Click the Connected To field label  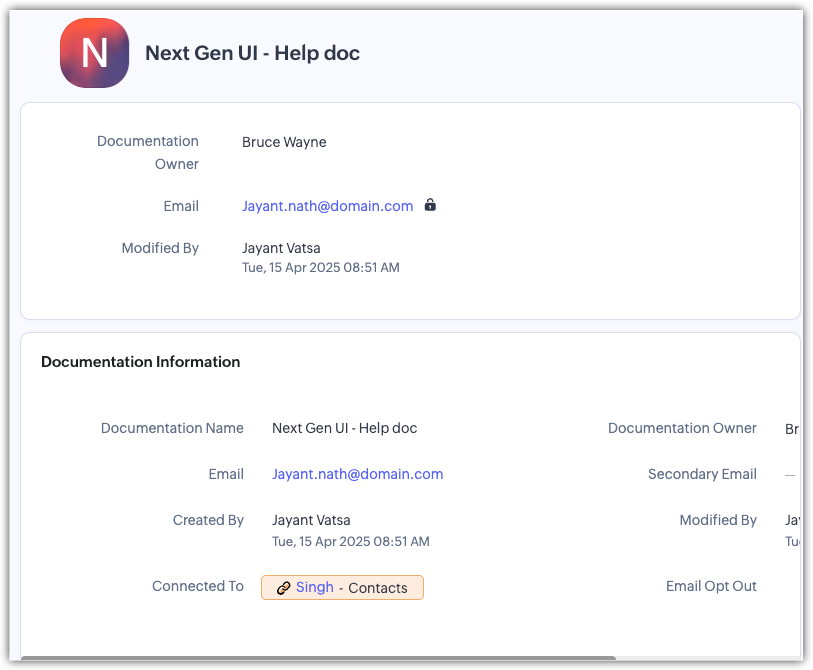click(x=198, y=586)
